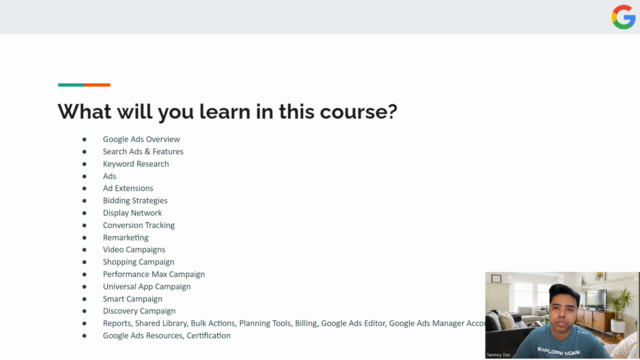This screenshot has width=640, height=360.
Task: Click the 'Keyword Research' list item
Action: (136, 164)
